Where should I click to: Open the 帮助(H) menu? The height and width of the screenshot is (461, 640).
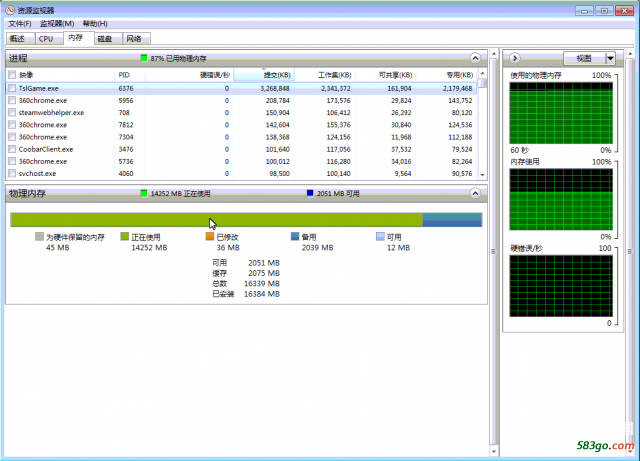95,24
